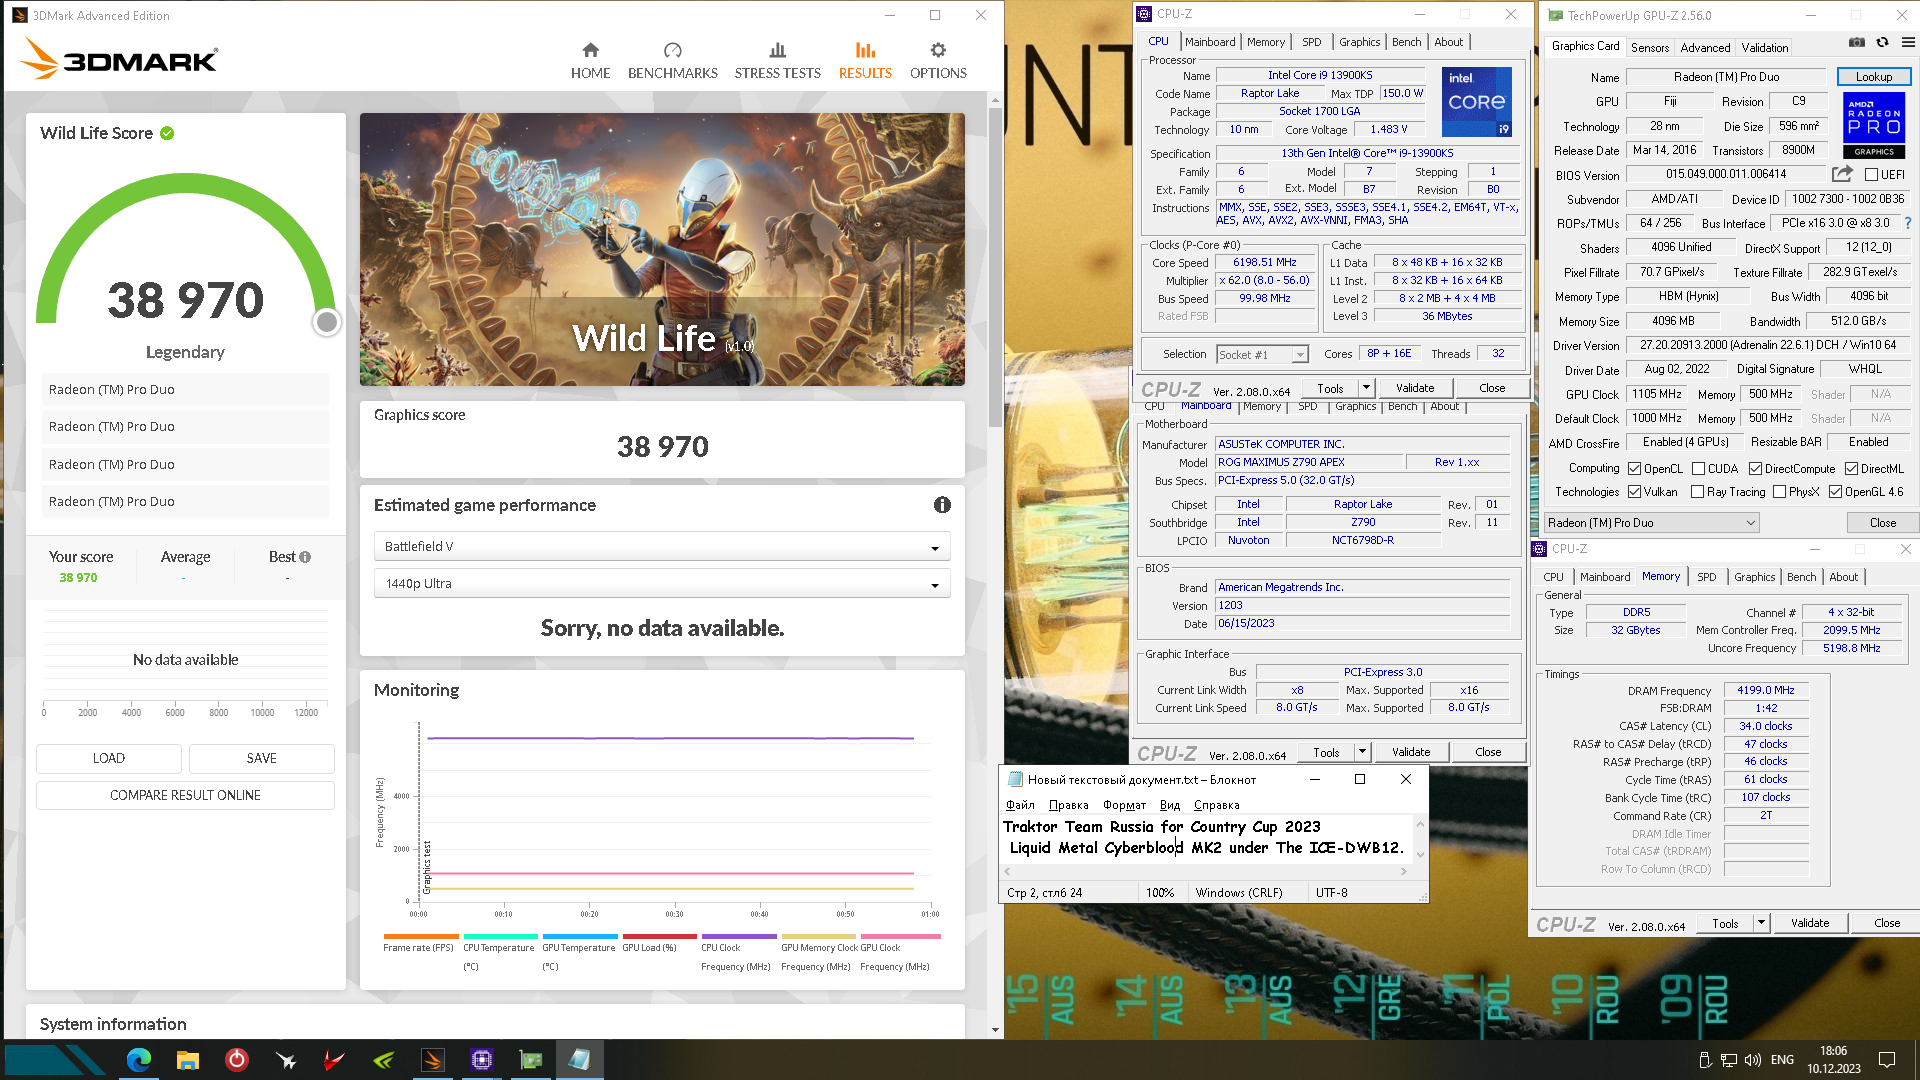Switch to 3DMark via taskbar icon
Screen dimensions: 1920x1080
[x=433, y=1060]
